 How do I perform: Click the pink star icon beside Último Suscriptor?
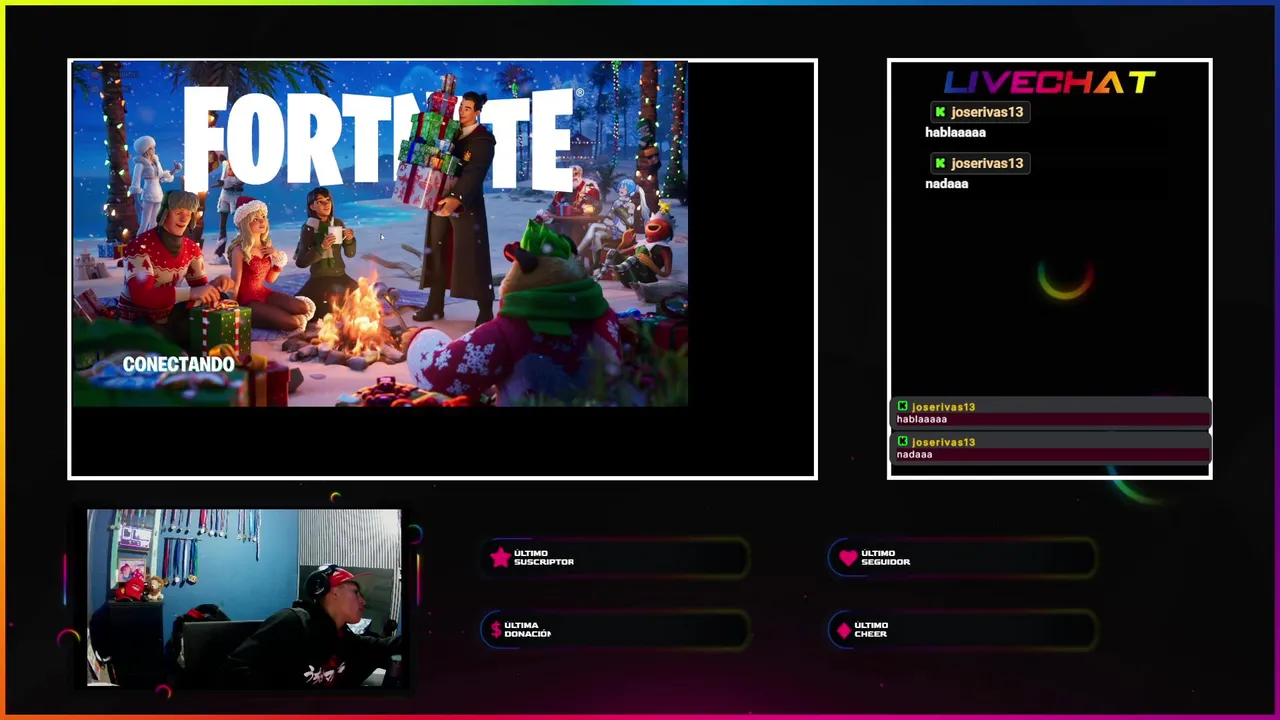click(x=501, y=558)
